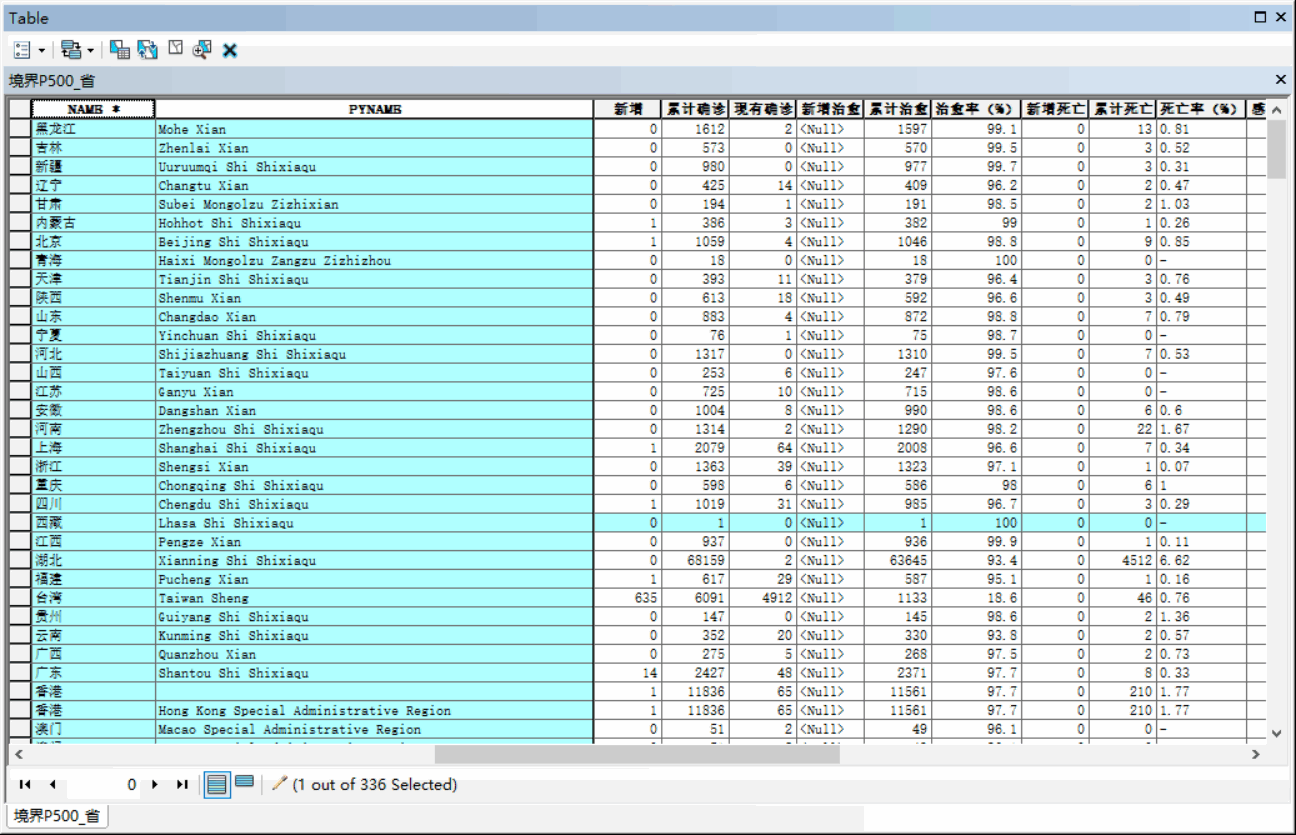The height and width of the screenshot is (835, 1296).
Task: Click the 'Xianning Shi Shixiaqu' cell
Action: click(x=375, y=561)
